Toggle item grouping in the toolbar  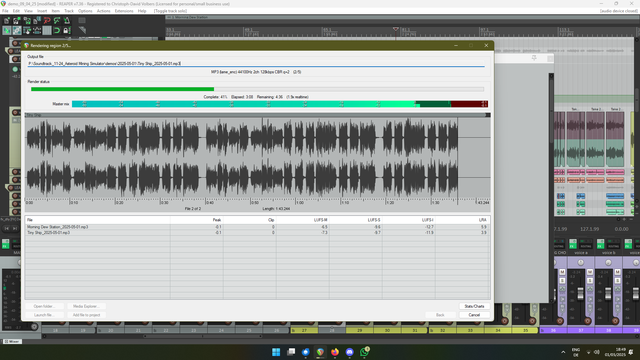(x=17, y=30)
